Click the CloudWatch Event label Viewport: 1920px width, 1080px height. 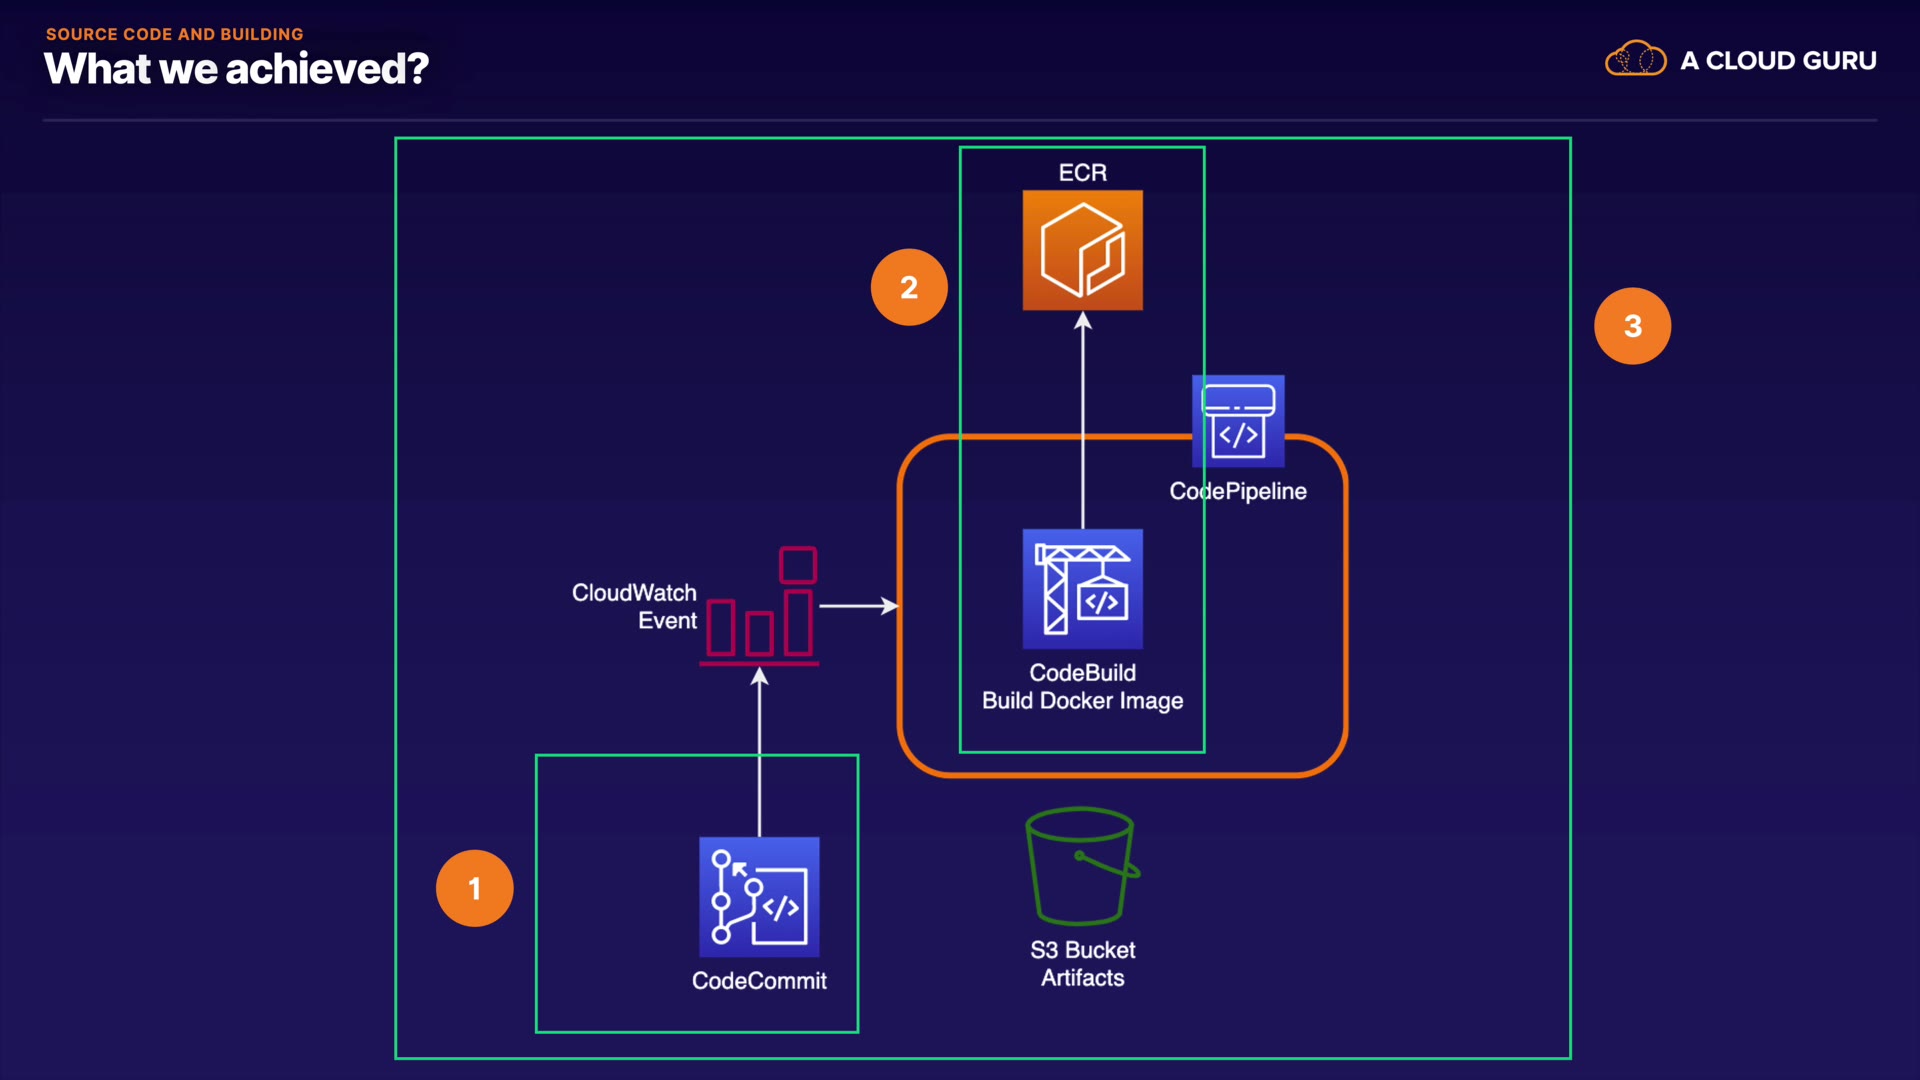634,606
